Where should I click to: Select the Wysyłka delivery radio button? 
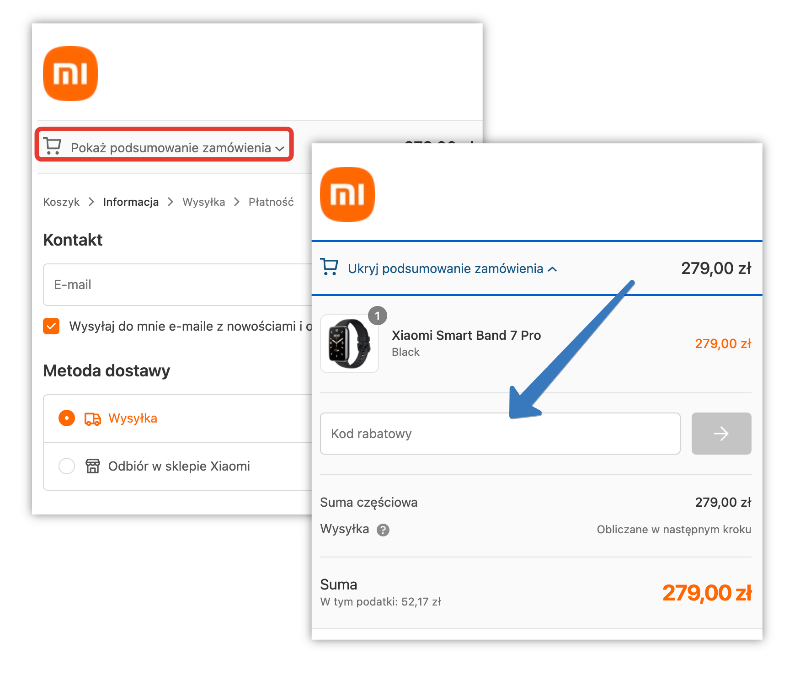[67, 419]
